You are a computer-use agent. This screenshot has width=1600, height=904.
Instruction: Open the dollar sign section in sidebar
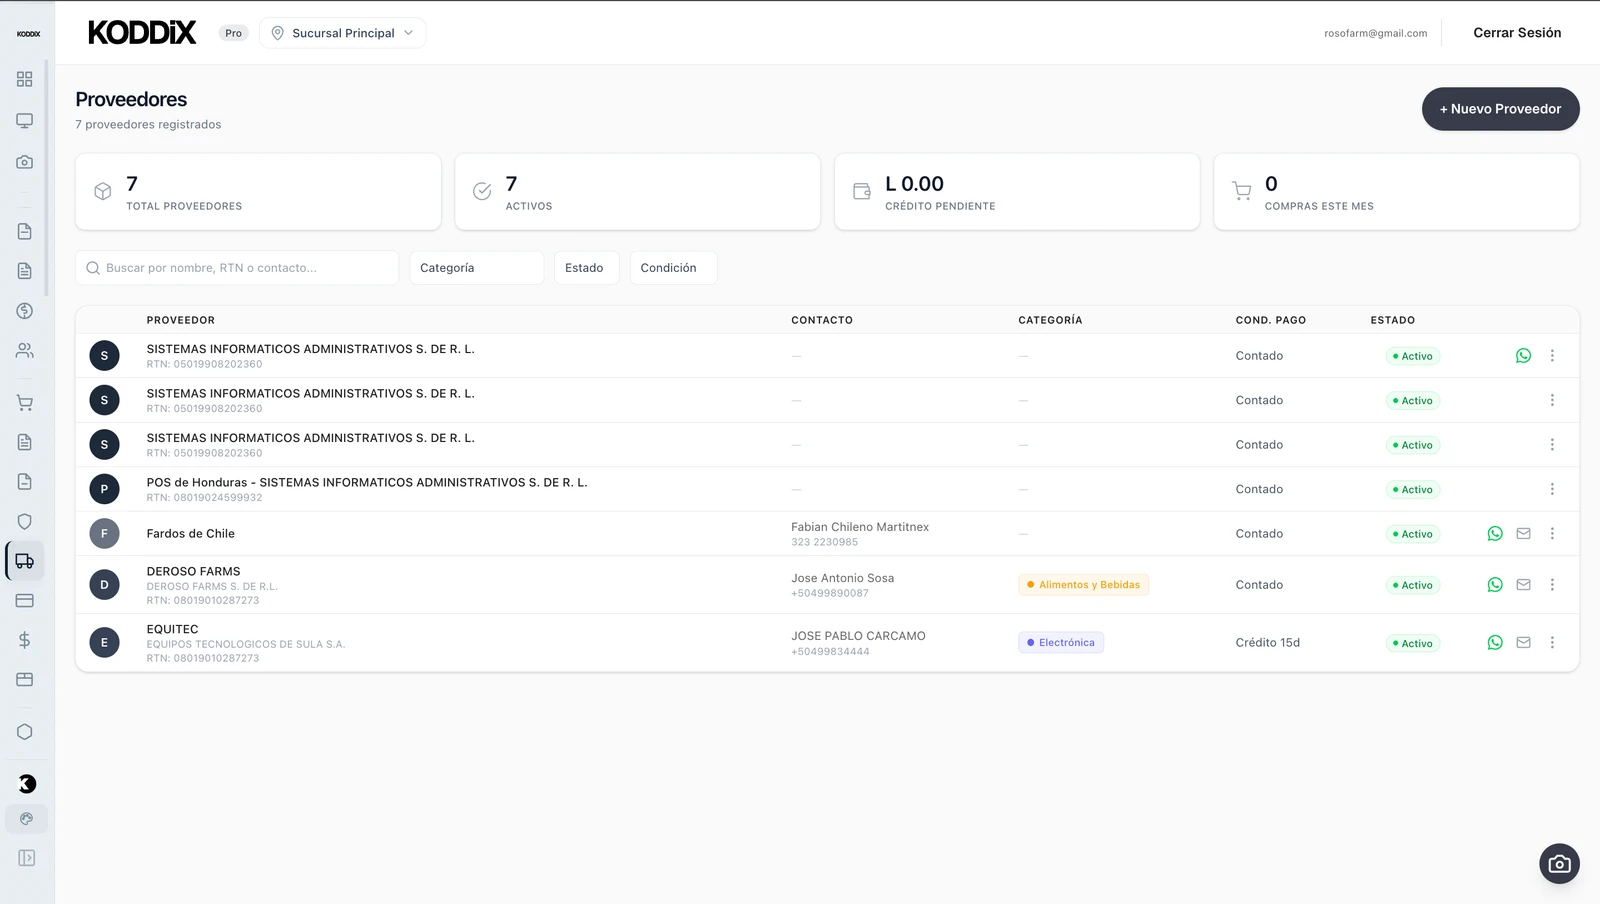[25, 640]
